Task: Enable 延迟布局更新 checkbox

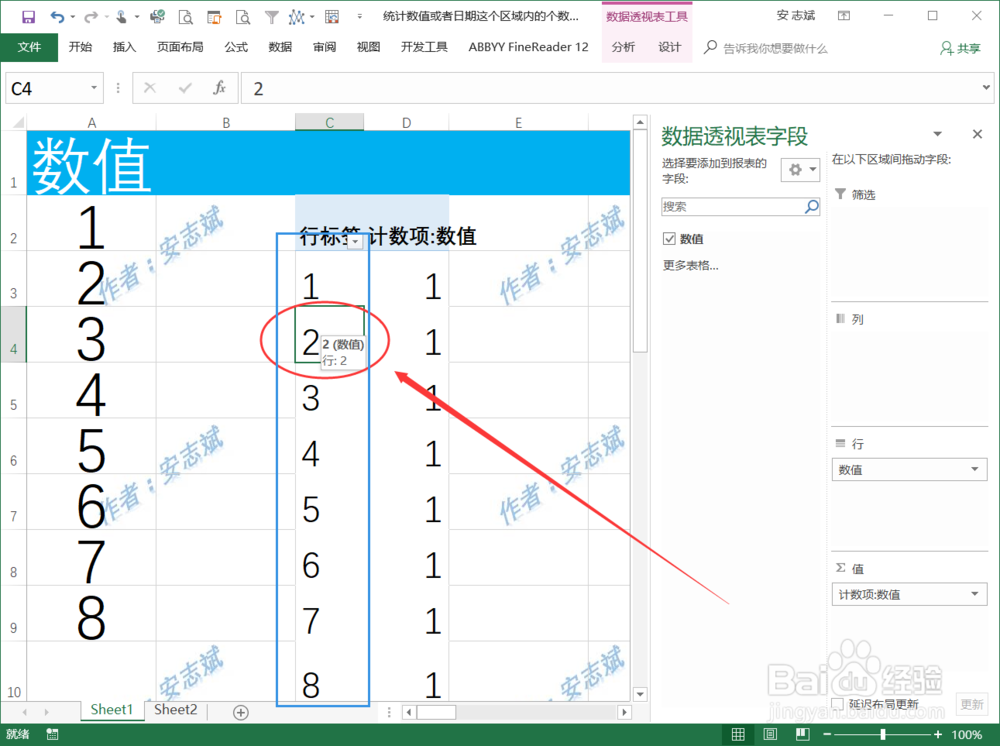Action: click(838, 703)
